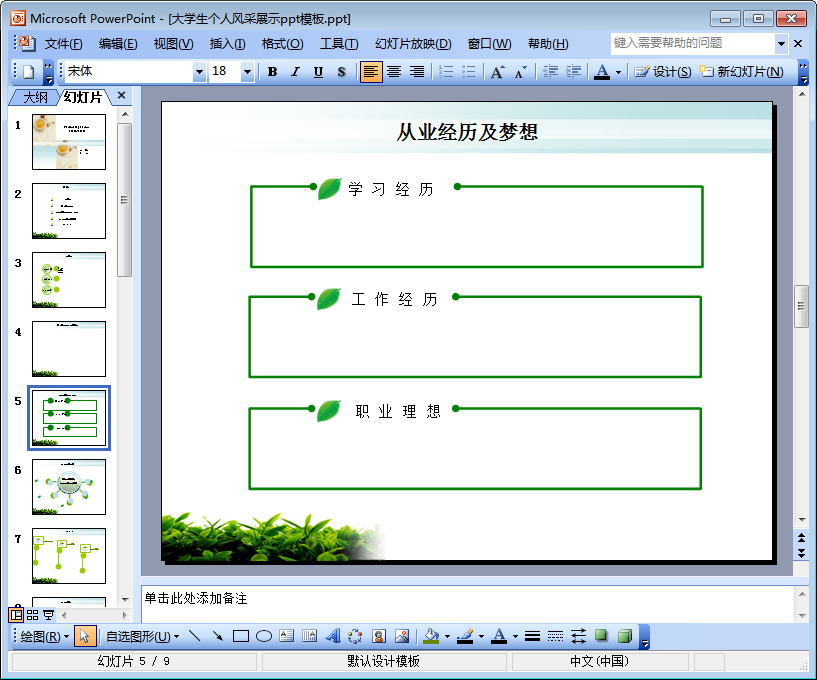Increase font size icon
817x680 pixels.
[498, 72]
